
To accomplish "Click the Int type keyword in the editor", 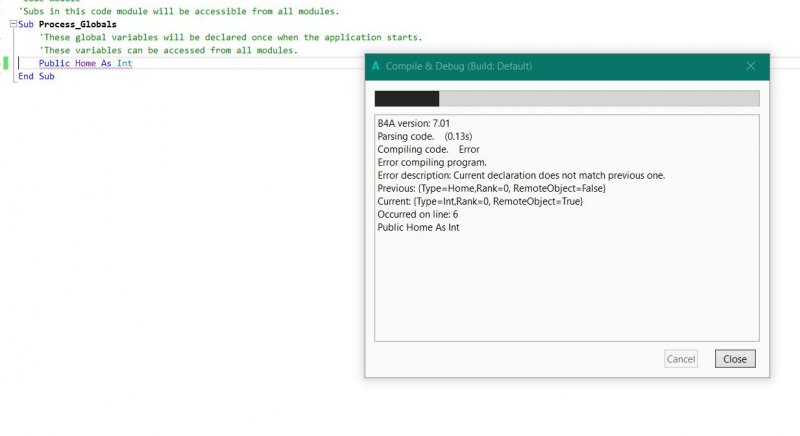I will click(x=124, y=63).
